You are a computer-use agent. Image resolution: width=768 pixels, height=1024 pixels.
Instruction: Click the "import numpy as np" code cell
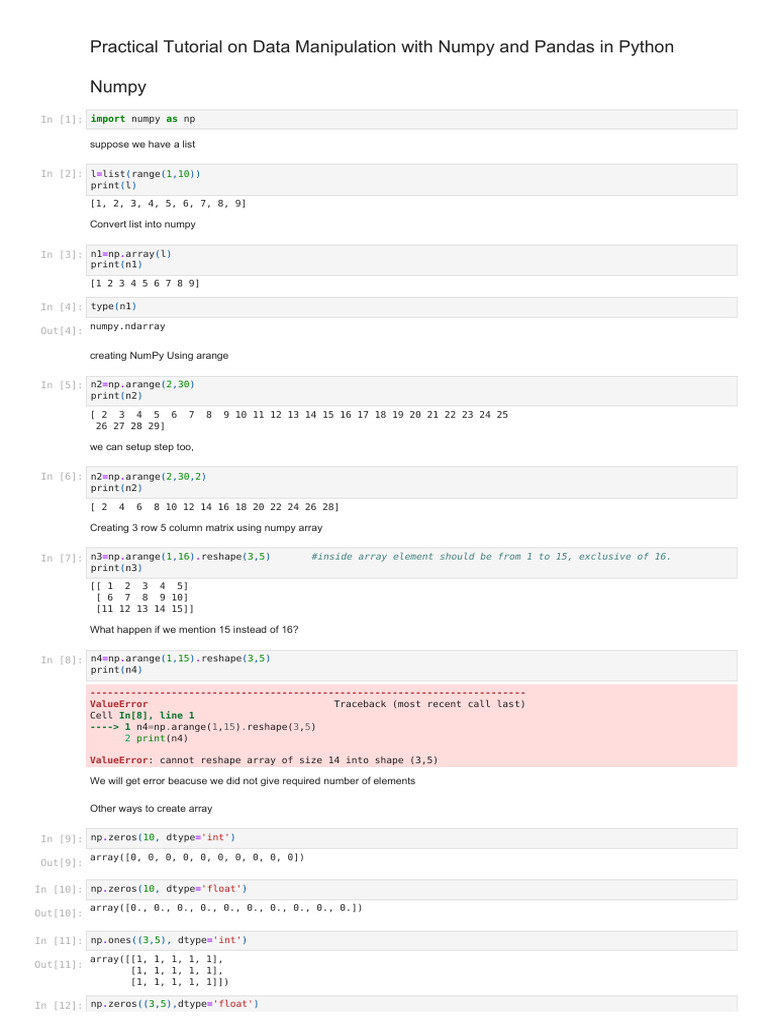pyautogui.click(x=412, y=119)
